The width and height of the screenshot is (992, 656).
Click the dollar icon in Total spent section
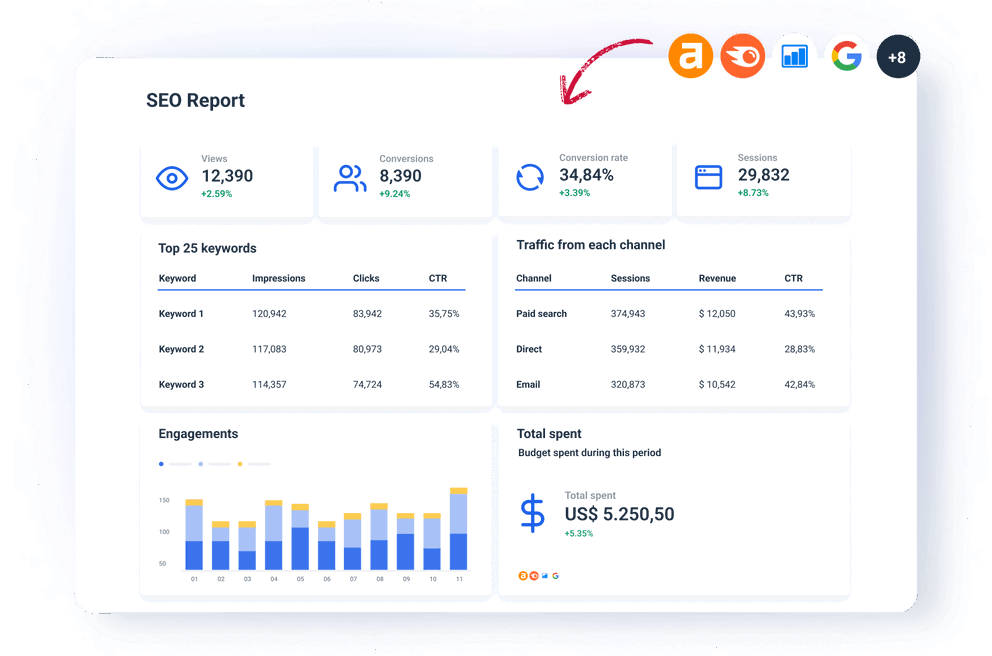pyautogui.click(x=532, y=513)
